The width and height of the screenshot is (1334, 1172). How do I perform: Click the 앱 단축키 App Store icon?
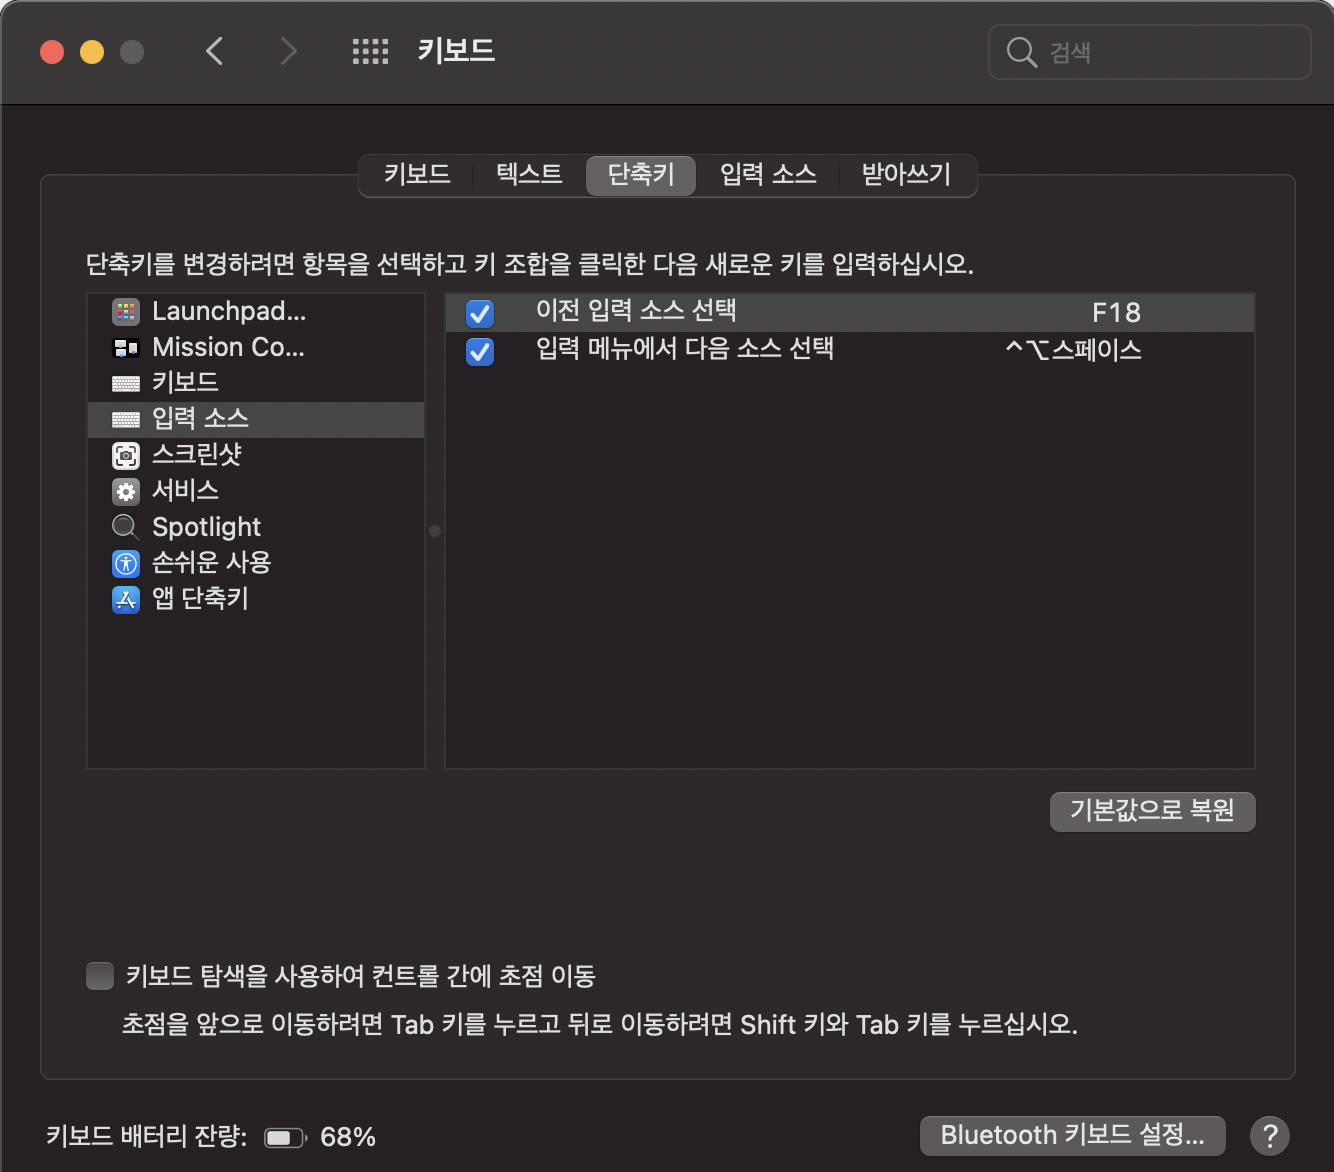[x=126, y=599]
